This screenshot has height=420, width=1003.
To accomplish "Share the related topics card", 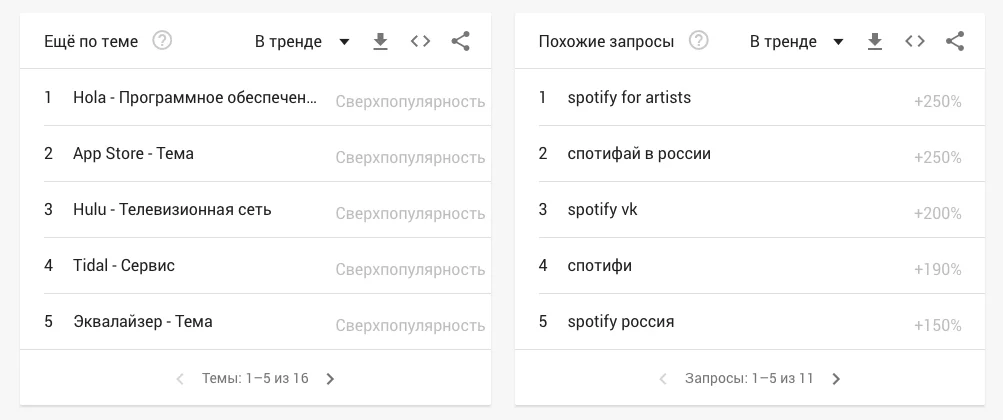I will (x=460, y=41).
